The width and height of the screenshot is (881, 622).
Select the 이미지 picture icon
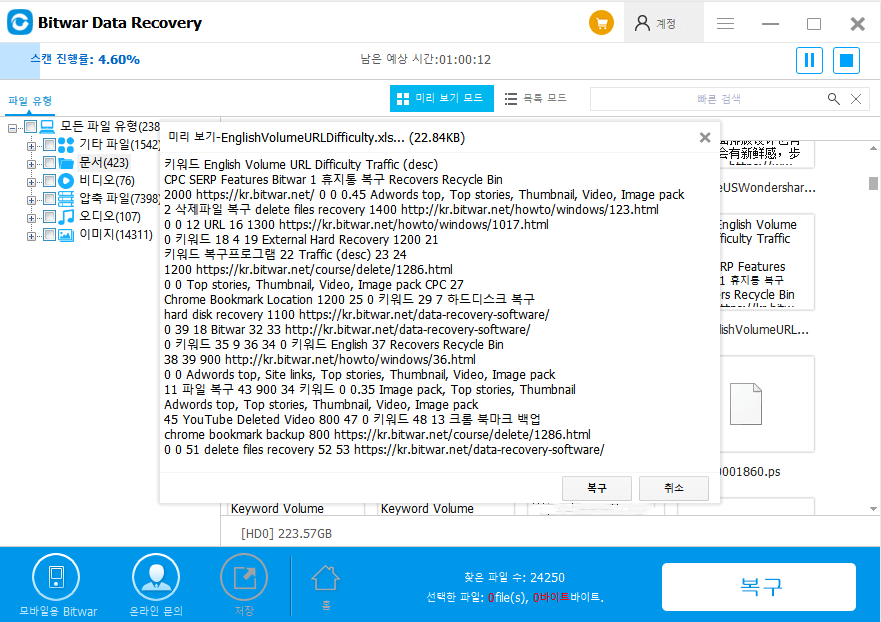66,235
